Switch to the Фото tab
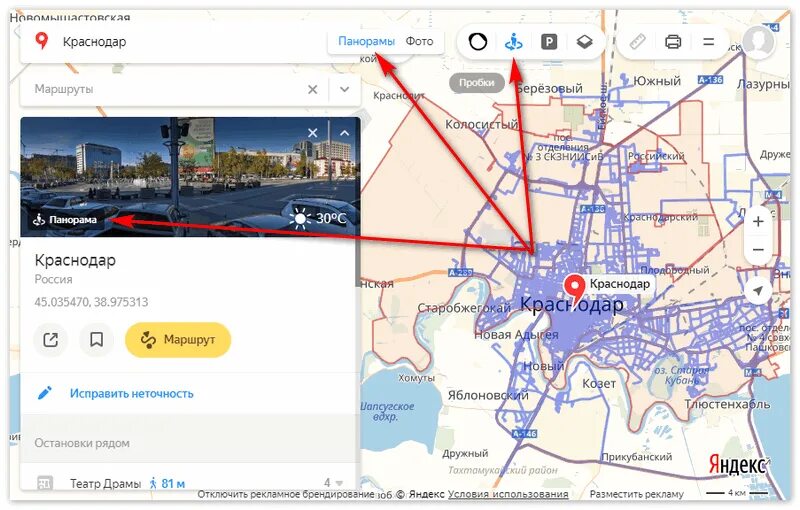 419,41
